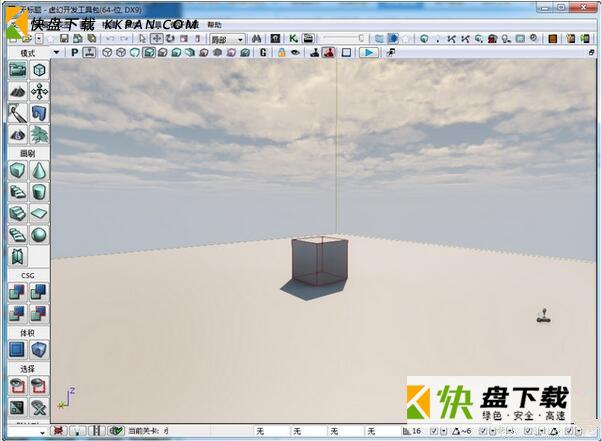Adjust the far clipping plane slider
Viewport: 601px width, 441px height.
343,39
